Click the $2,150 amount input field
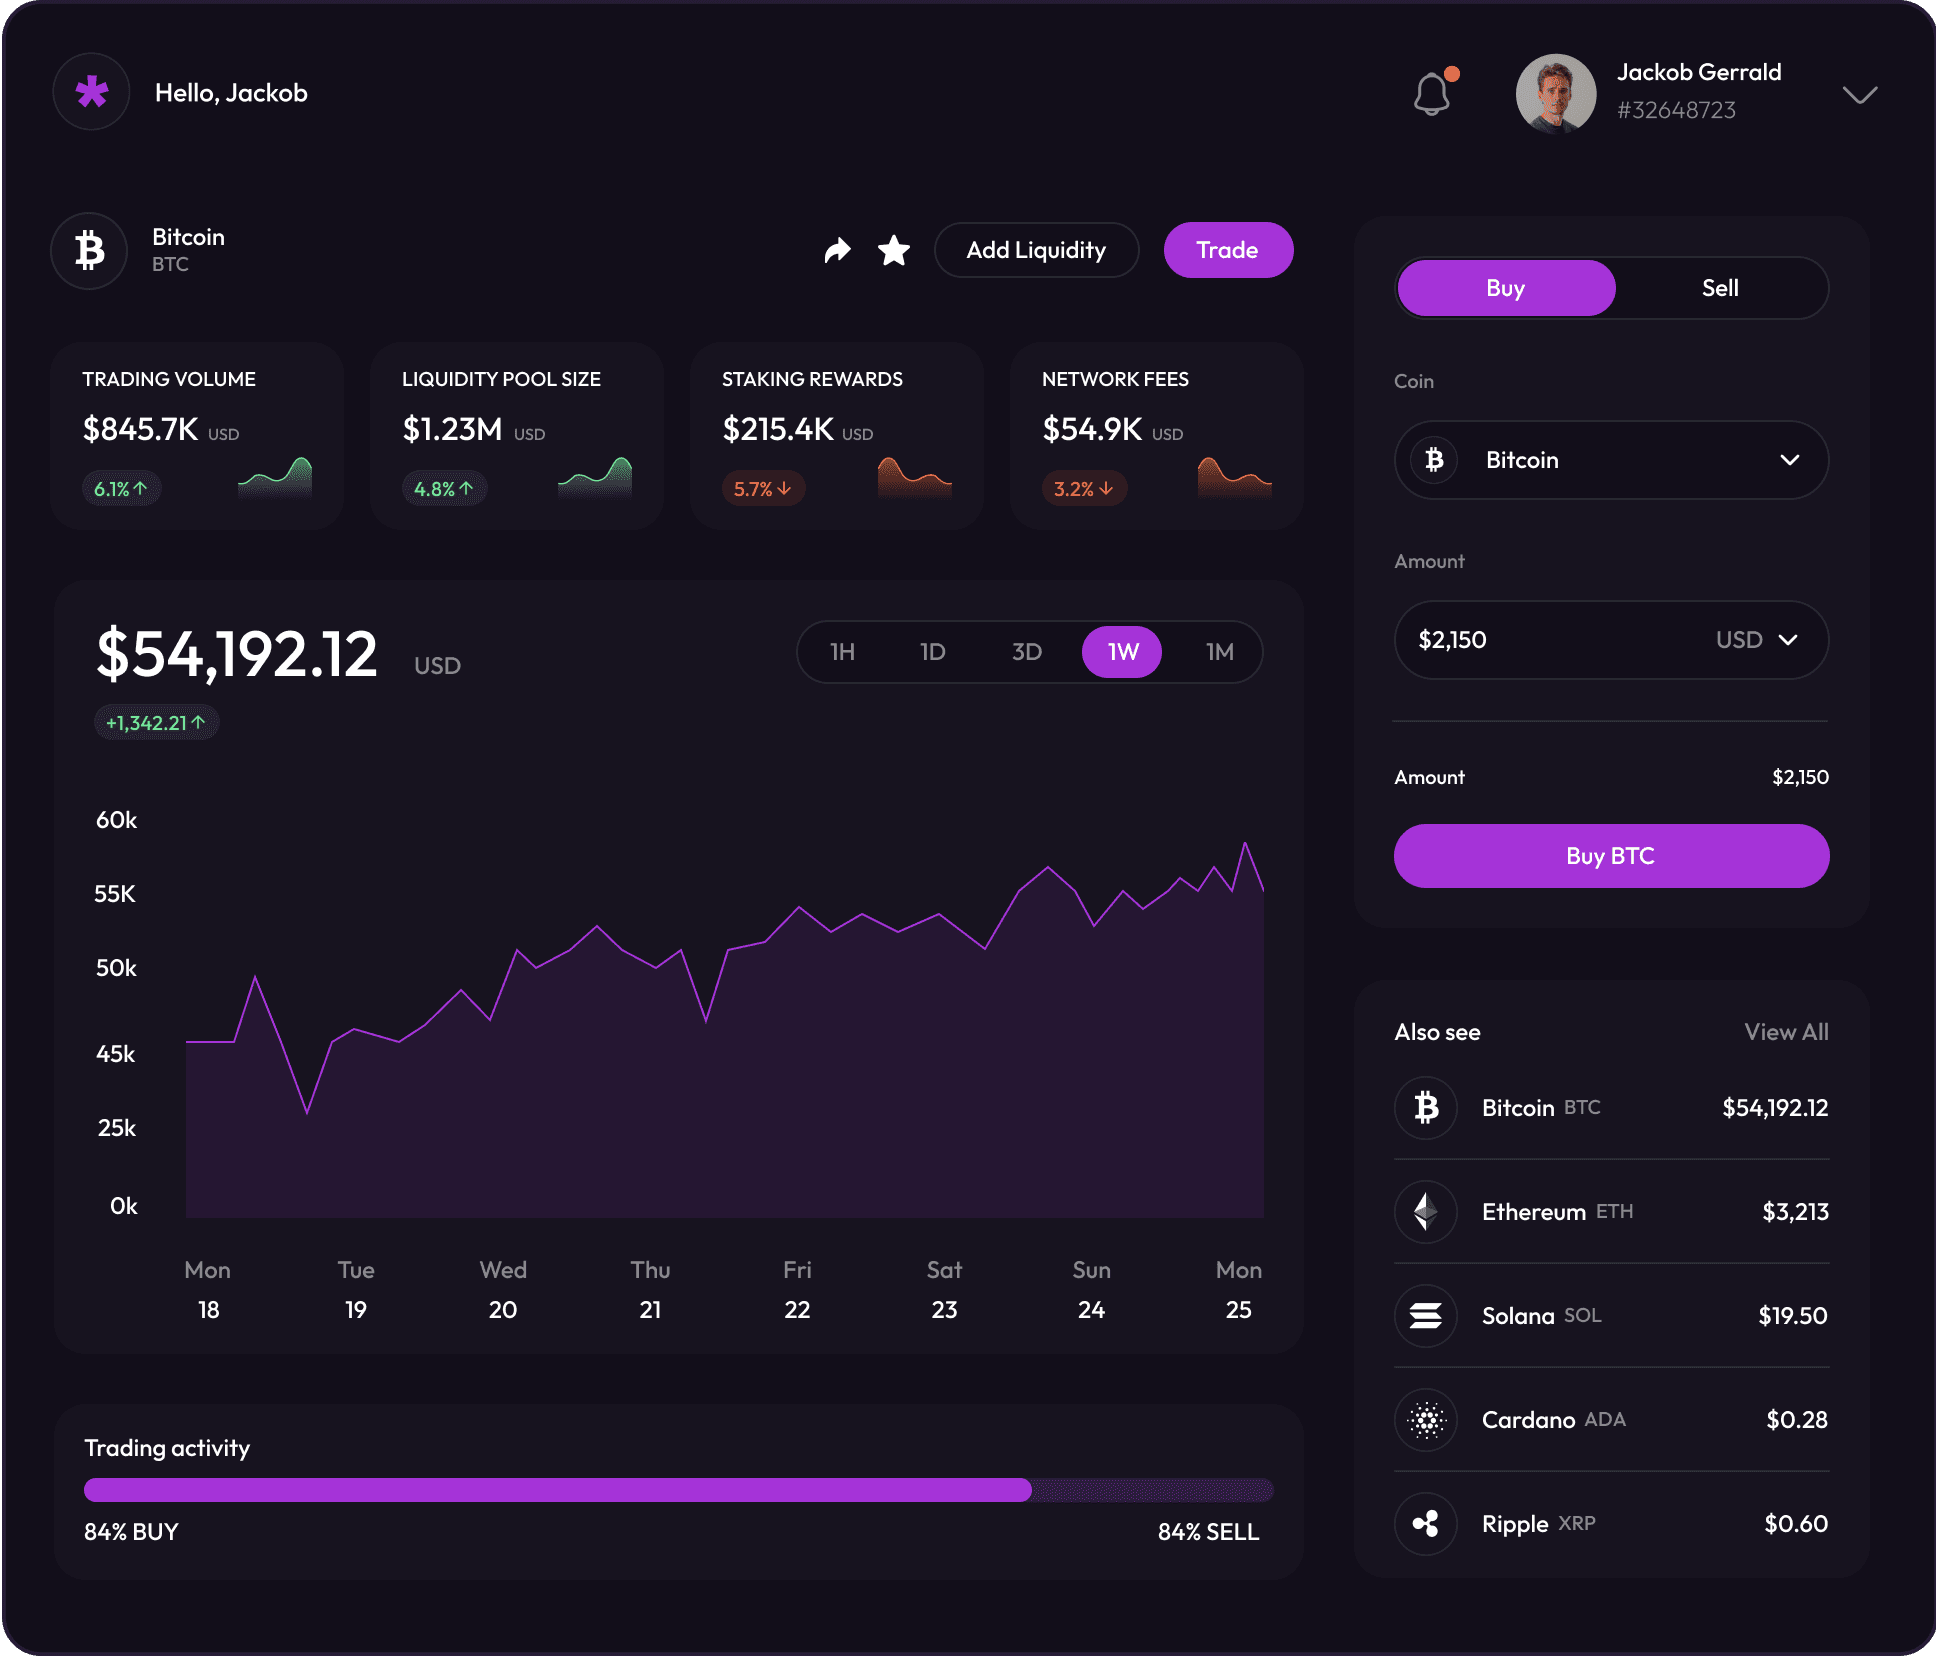 click(1550, 640)
